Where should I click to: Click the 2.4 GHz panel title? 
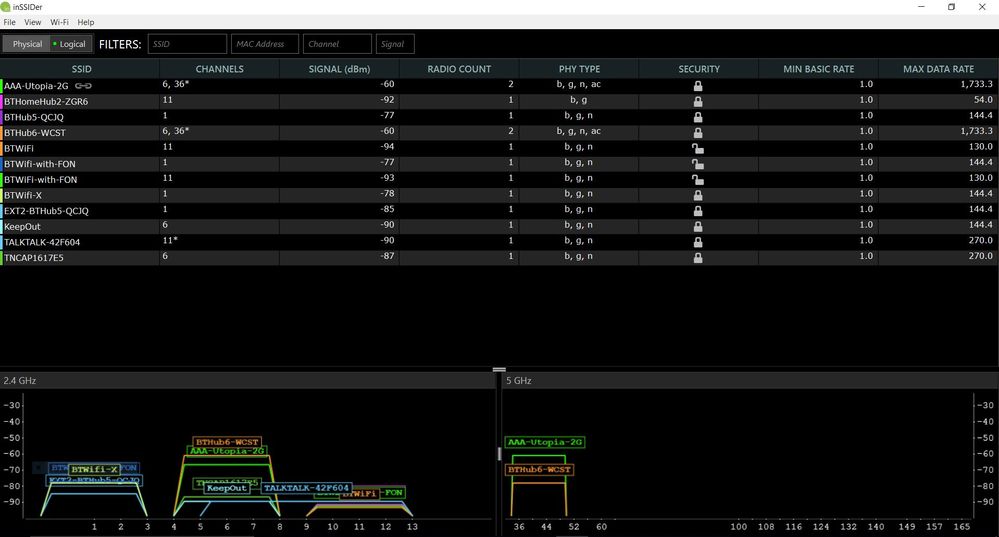click(20, 380)
